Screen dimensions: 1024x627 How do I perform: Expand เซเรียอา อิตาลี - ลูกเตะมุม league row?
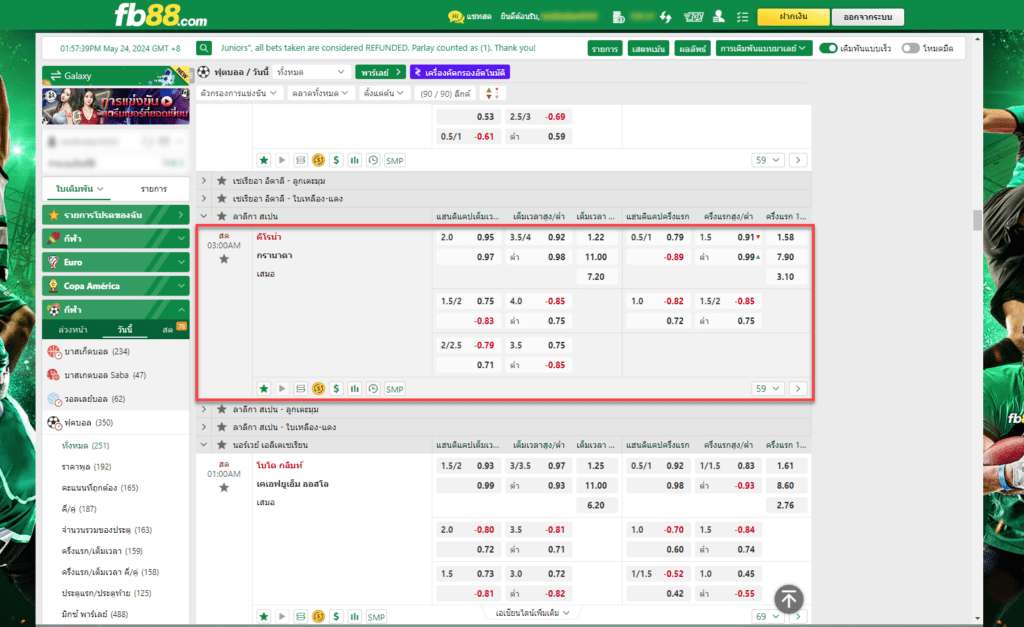[204, 181]
